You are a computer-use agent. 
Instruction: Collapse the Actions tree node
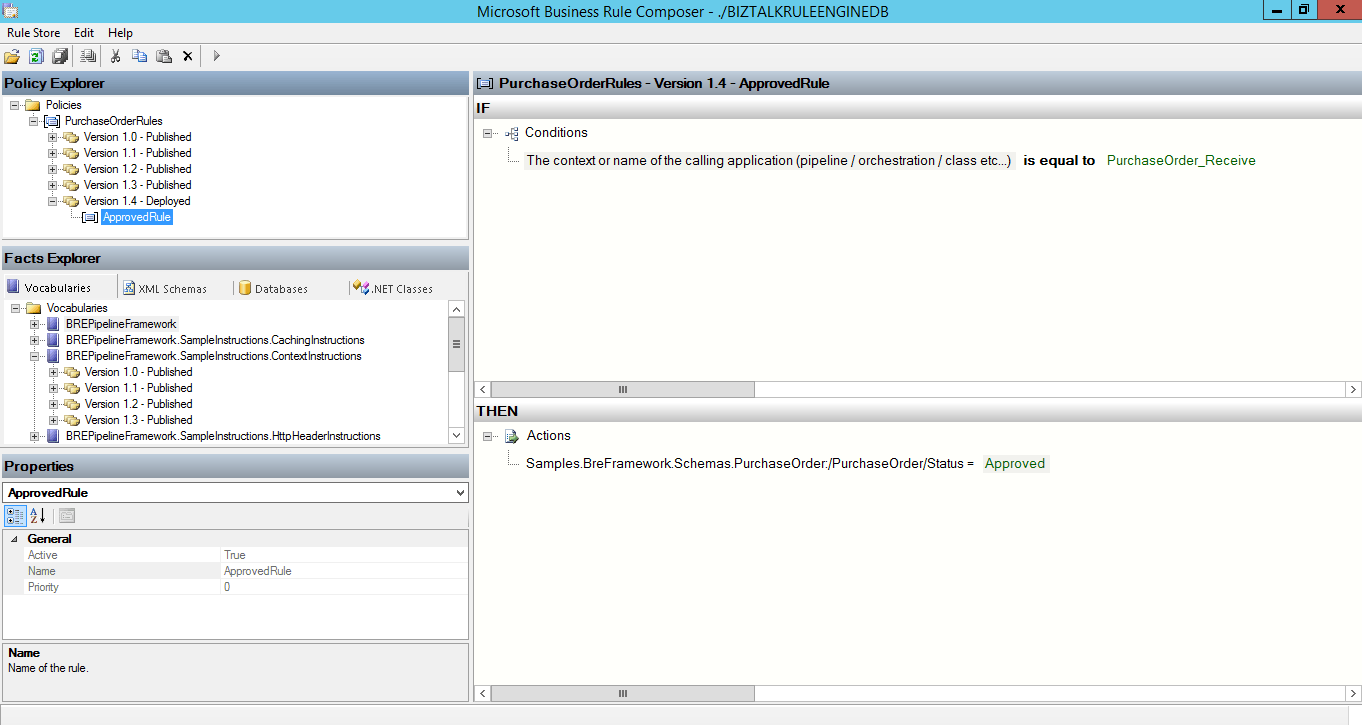click(488, 436)
